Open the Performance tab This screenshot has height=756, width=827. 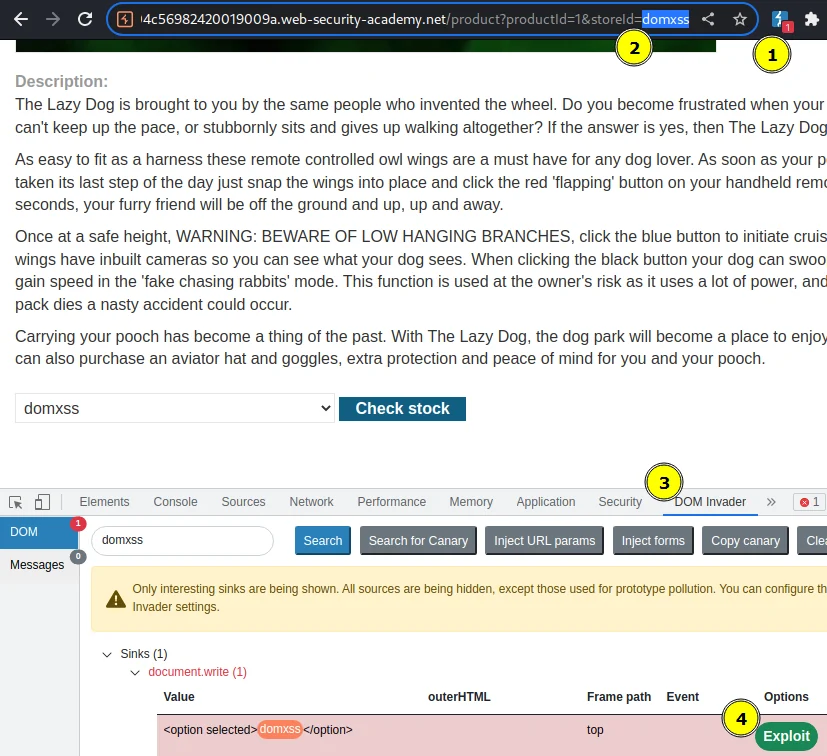[x=391, y=502]
